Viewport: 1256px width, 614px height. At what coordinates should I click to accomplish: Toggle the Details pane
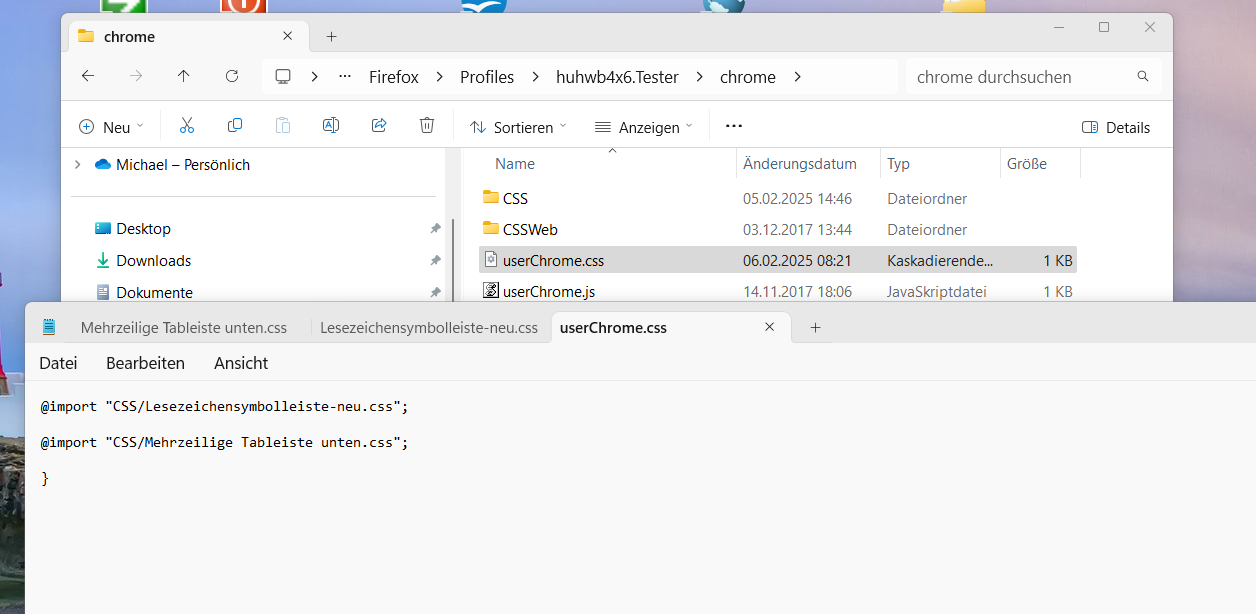point(1116,127)
